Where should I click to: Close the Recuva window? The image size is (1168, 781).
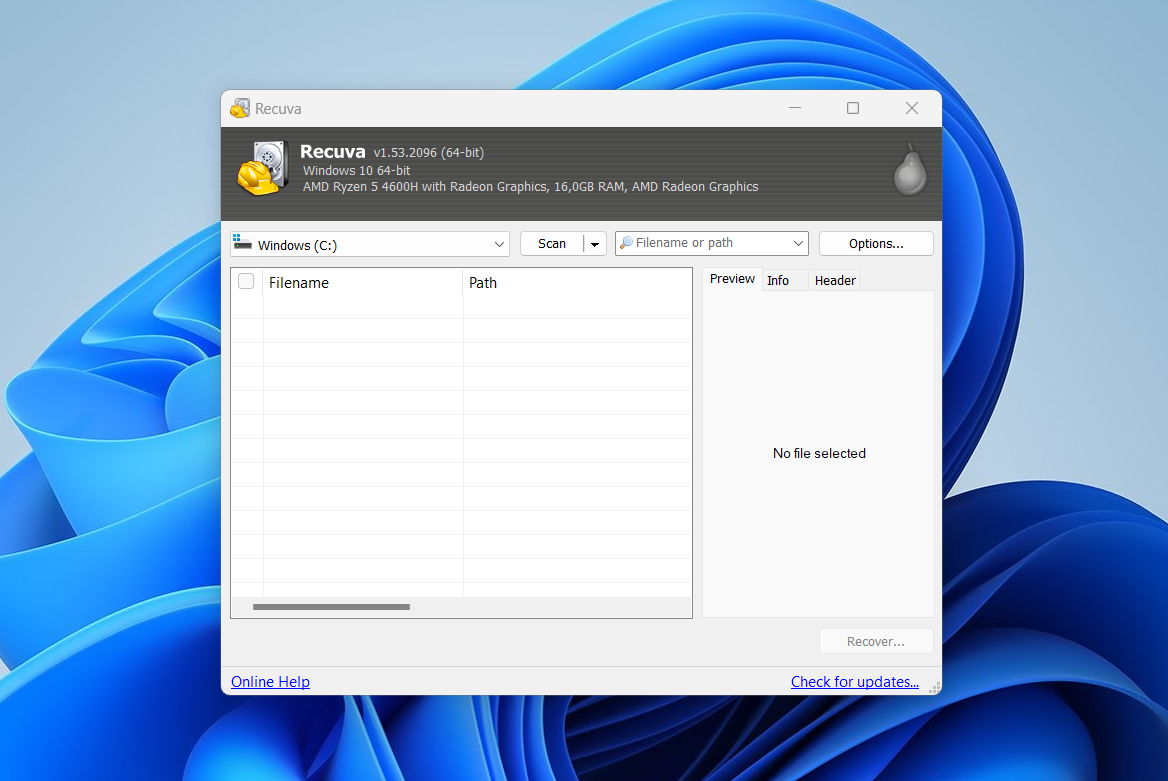(912, 108)
